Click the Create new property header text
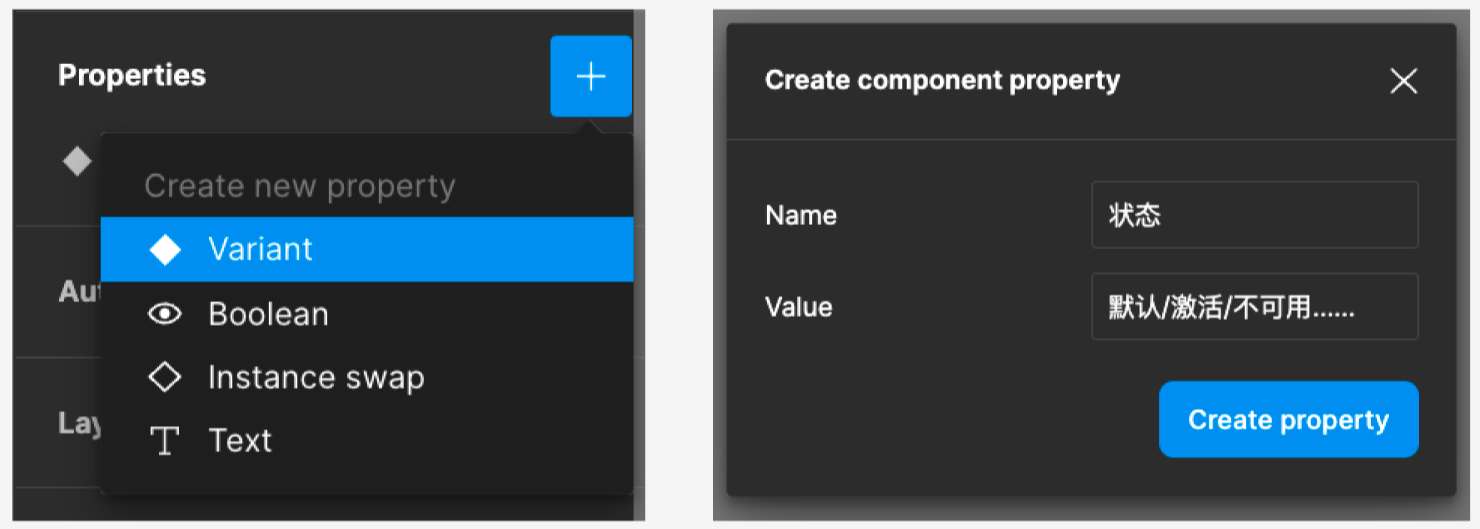Screen dimensions: 1480x529 click(300, 186)
